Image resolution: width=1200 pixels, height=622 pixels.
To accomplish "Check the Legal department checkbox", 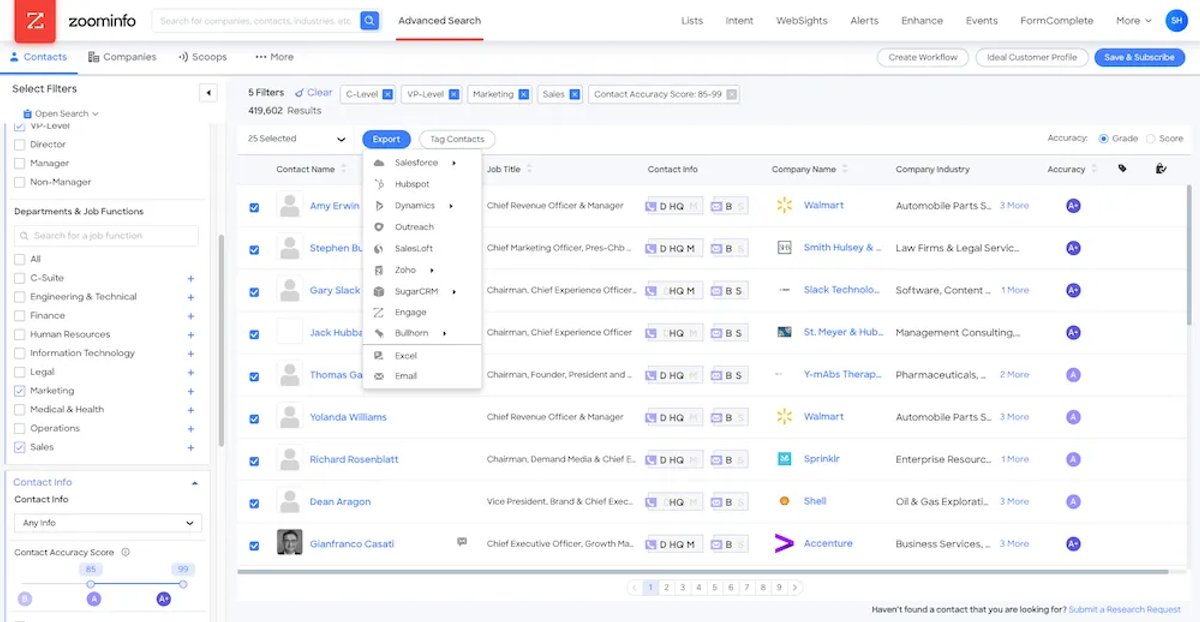I will click(20, 372).
